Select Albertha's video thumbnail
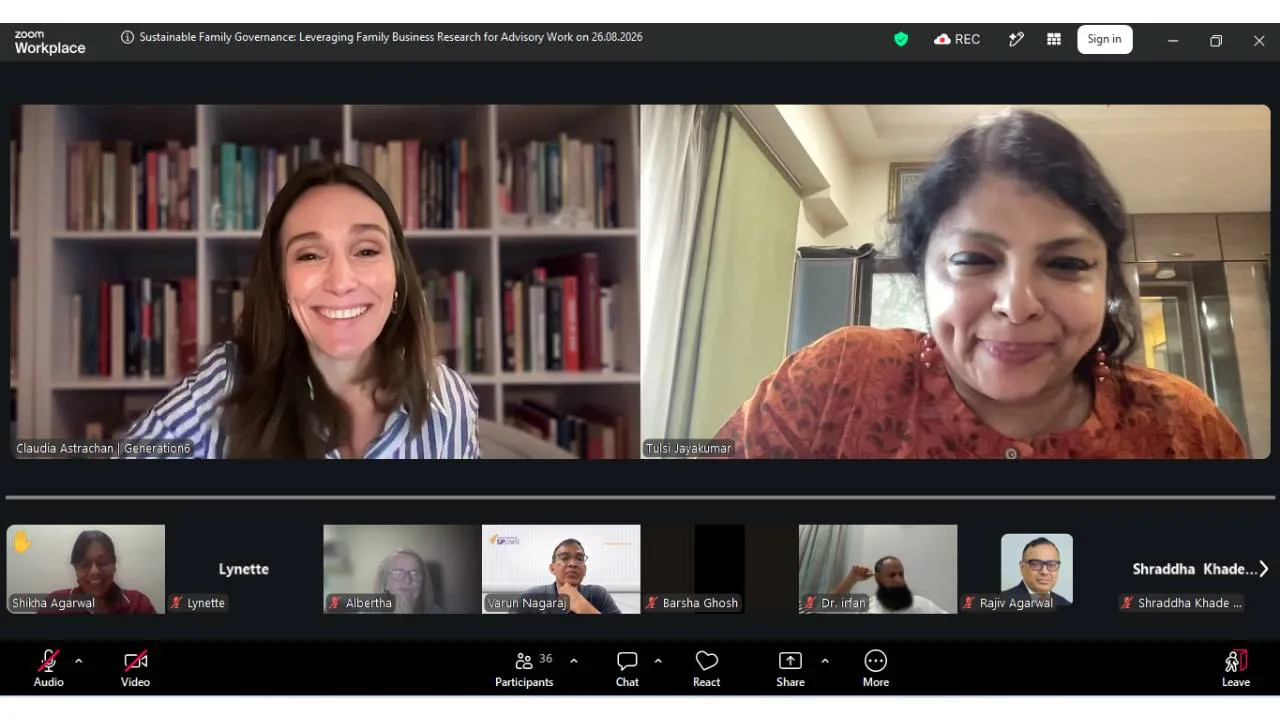 click(x=402, y=569)
